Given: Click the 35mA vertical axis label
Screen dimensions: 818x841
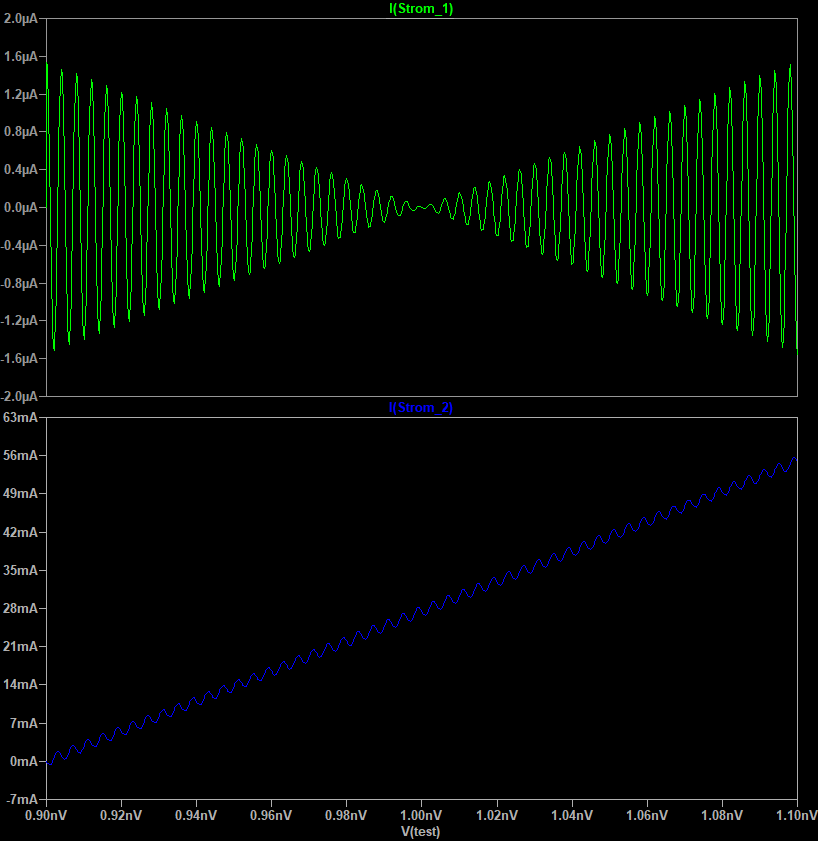Looking at the screenshot, I should coord(20,570).
